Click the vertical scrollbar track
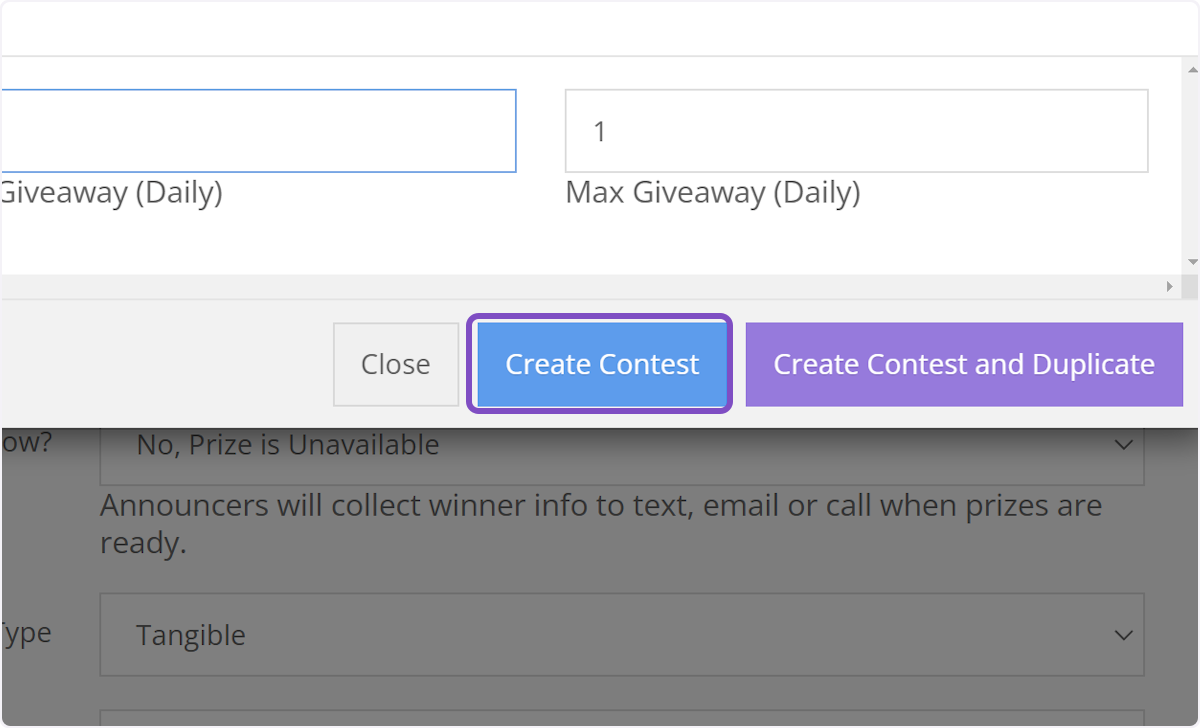 (1191, 165)
